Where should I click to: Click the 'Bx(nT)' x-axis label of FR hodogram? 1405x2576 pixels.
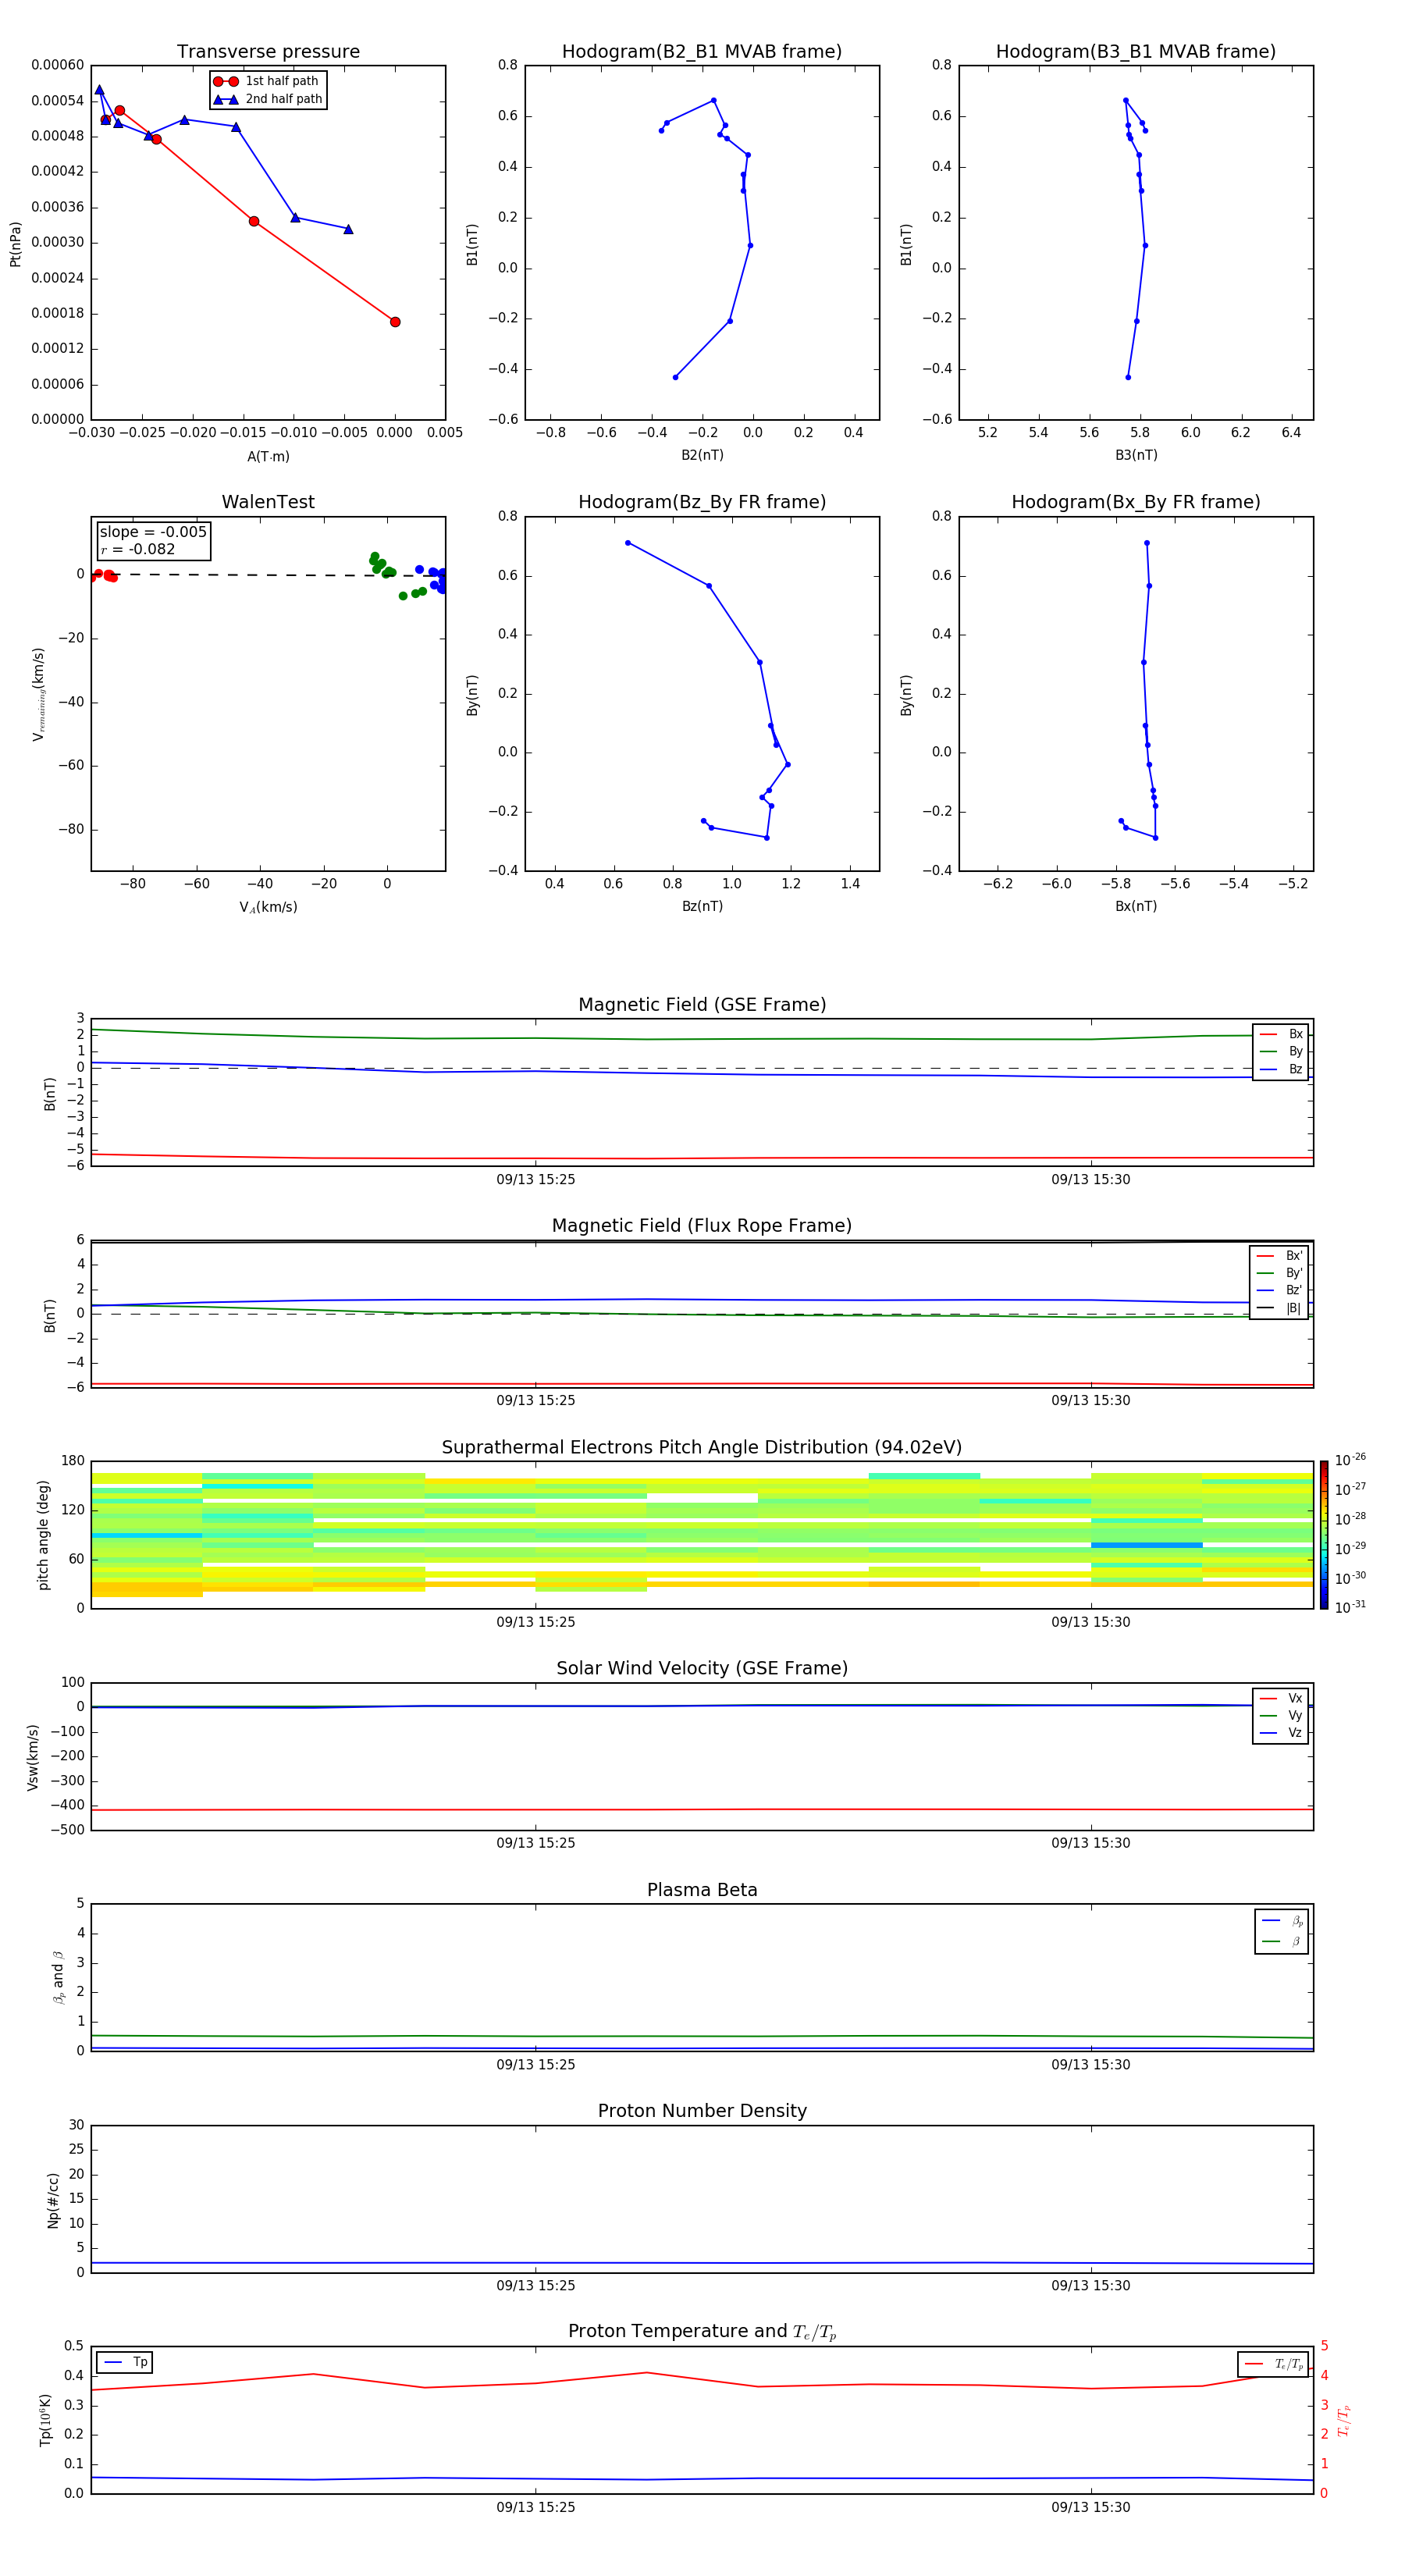1136,906
